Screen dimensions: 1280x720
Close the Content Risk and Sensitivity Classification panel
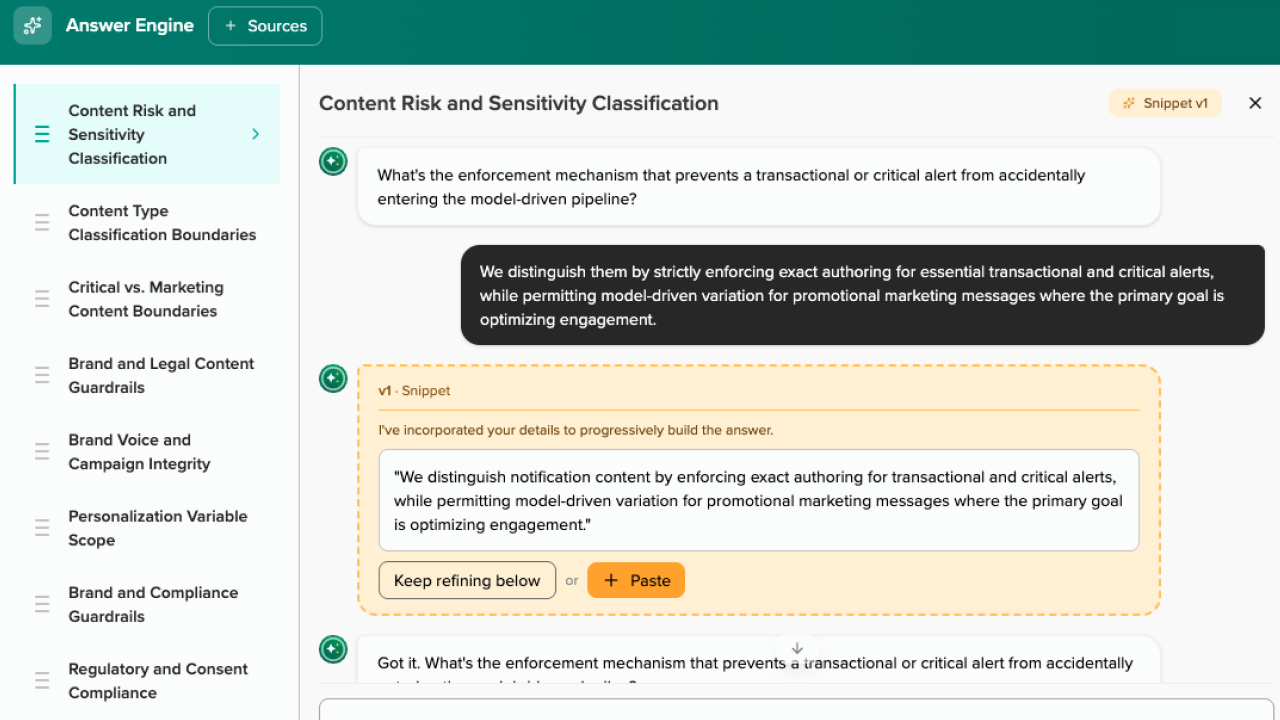(x=1255, y=103)
